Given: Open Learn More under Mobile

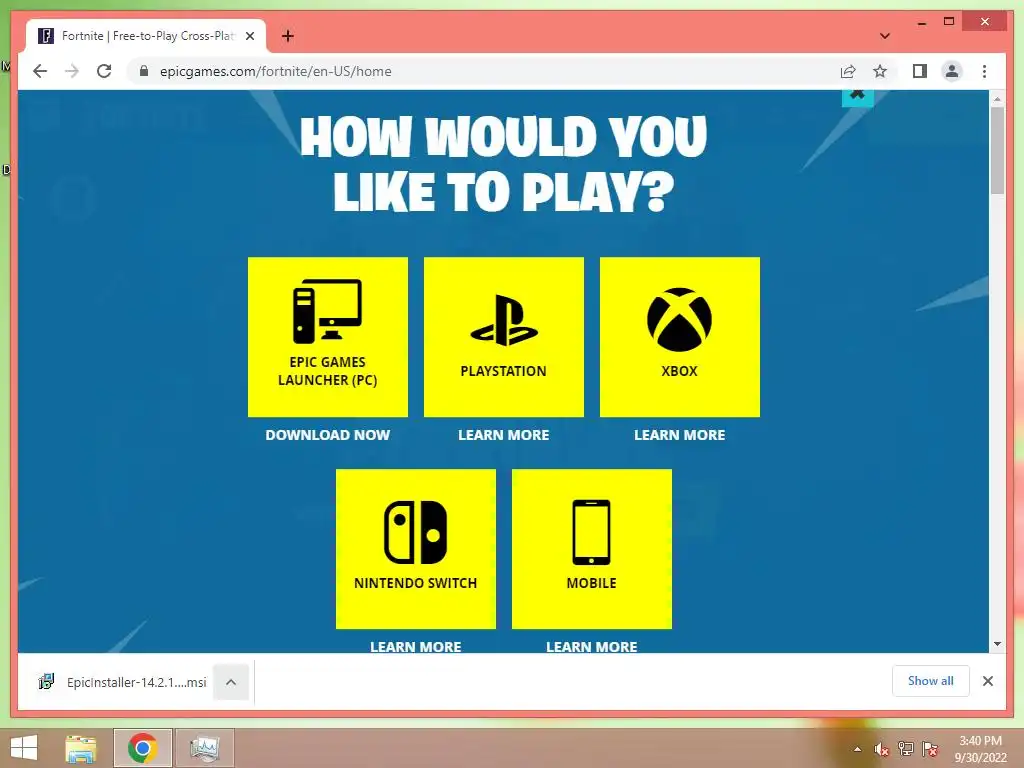Looking at the screenshot, I should pyautogui.click(x=592, y=647).
